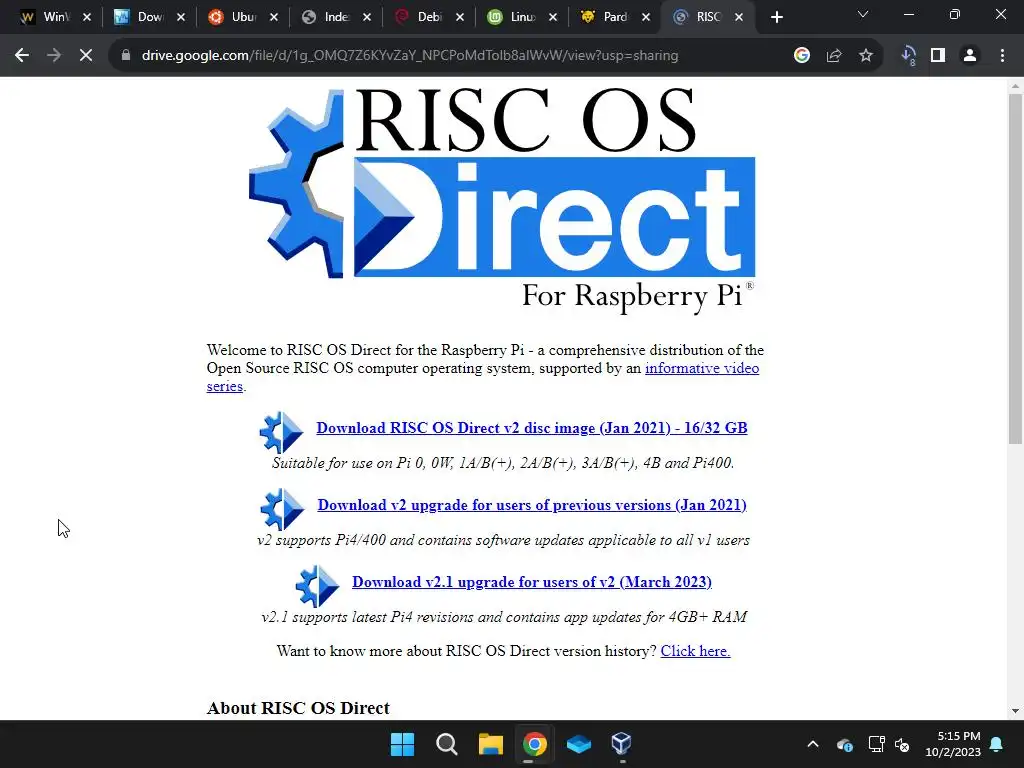Toggle the browser side panel
This screenshot has height=768, width=1024.
point(938,56)
